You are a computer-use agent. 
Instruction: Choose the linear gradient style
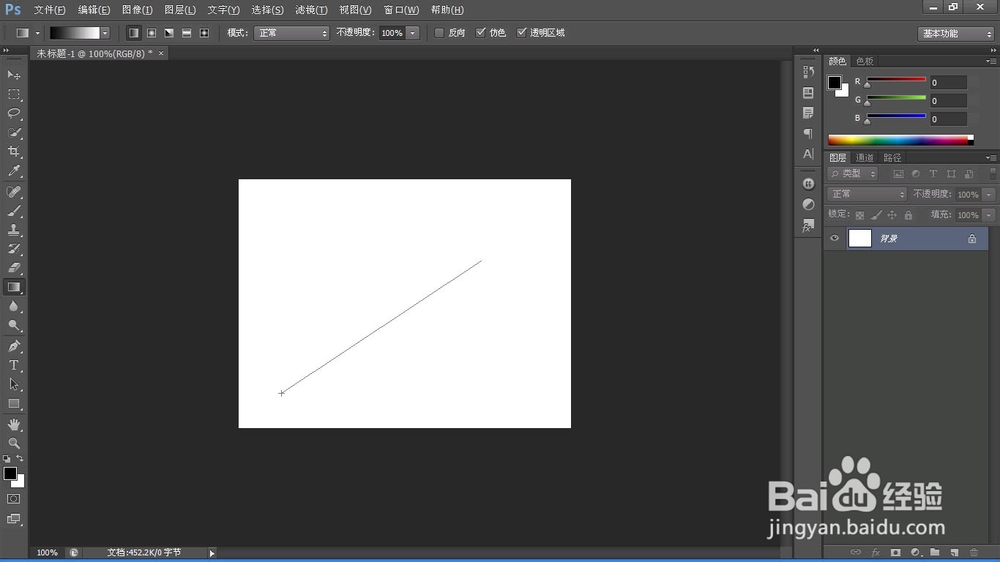pos(133,33)
